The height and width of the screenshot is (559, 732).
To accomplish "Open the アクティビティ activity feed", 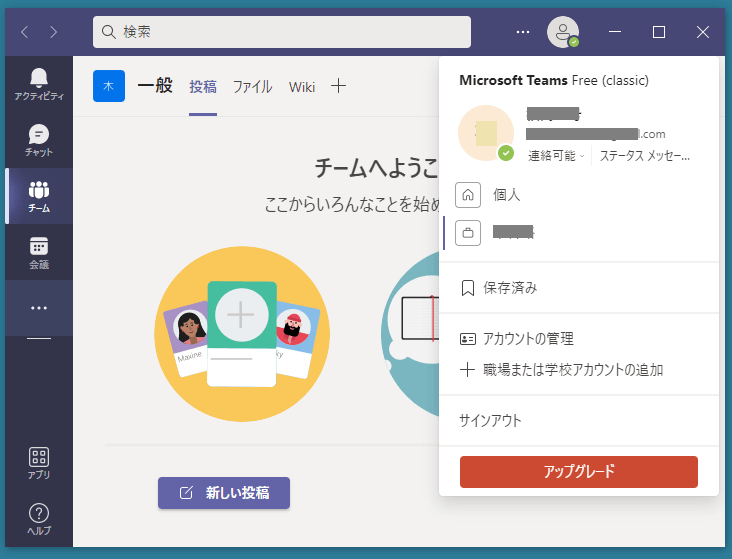I will pyautogui.click(x=39, y=85).
